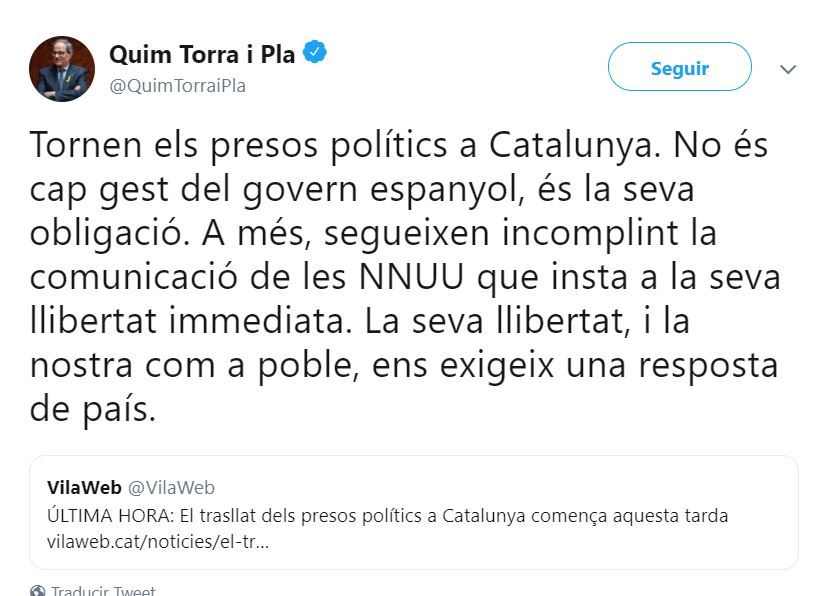Click the Traducir Tweet link
Viewport: 828px width, 596px height.
tap(103, 590)
